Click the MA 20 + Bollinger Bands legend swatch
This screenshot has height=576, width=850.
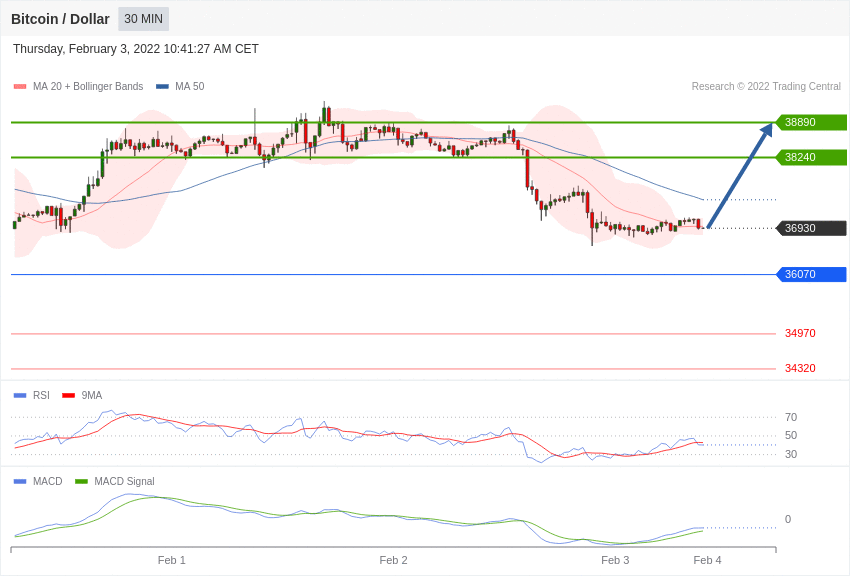click(x=20, y=87)
